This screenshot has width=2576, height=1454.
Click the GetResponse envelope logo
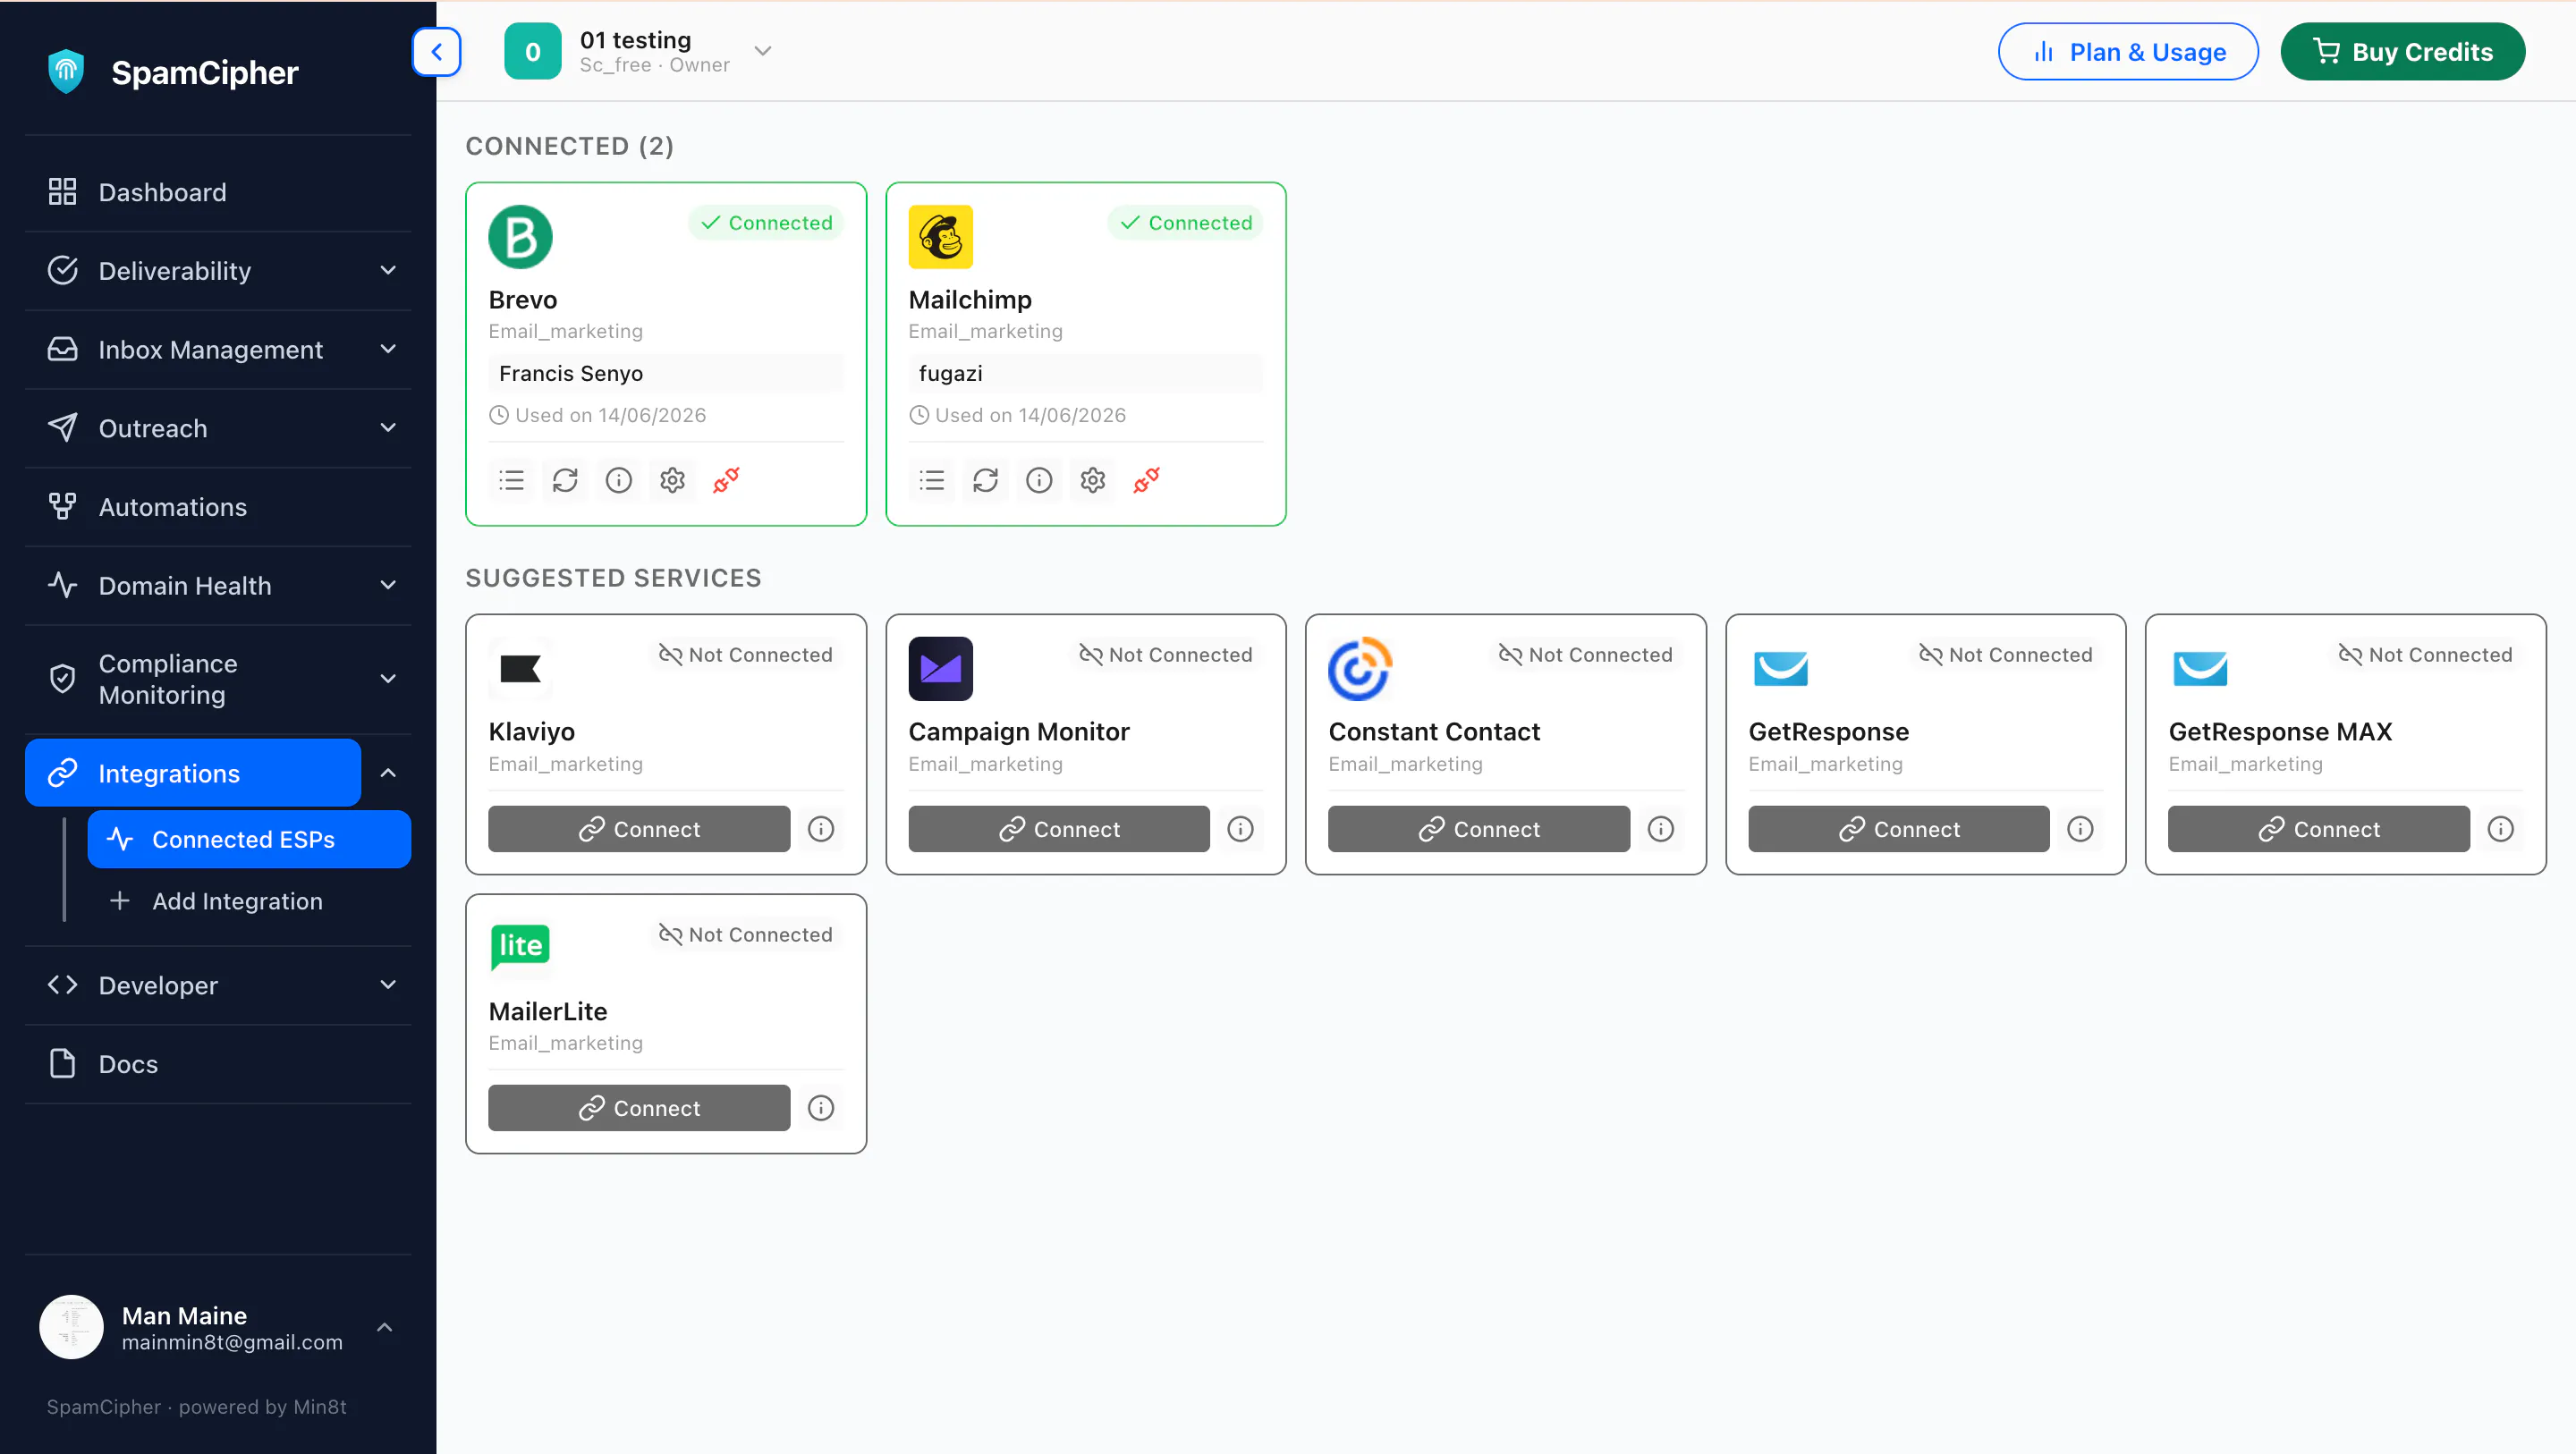(x=1780, y=669)
